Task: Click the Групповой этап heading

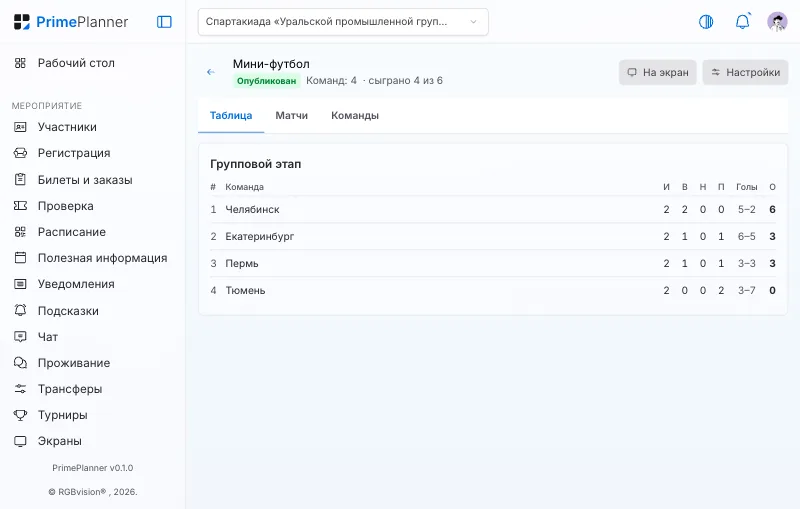Action: (x=256, y=164)
